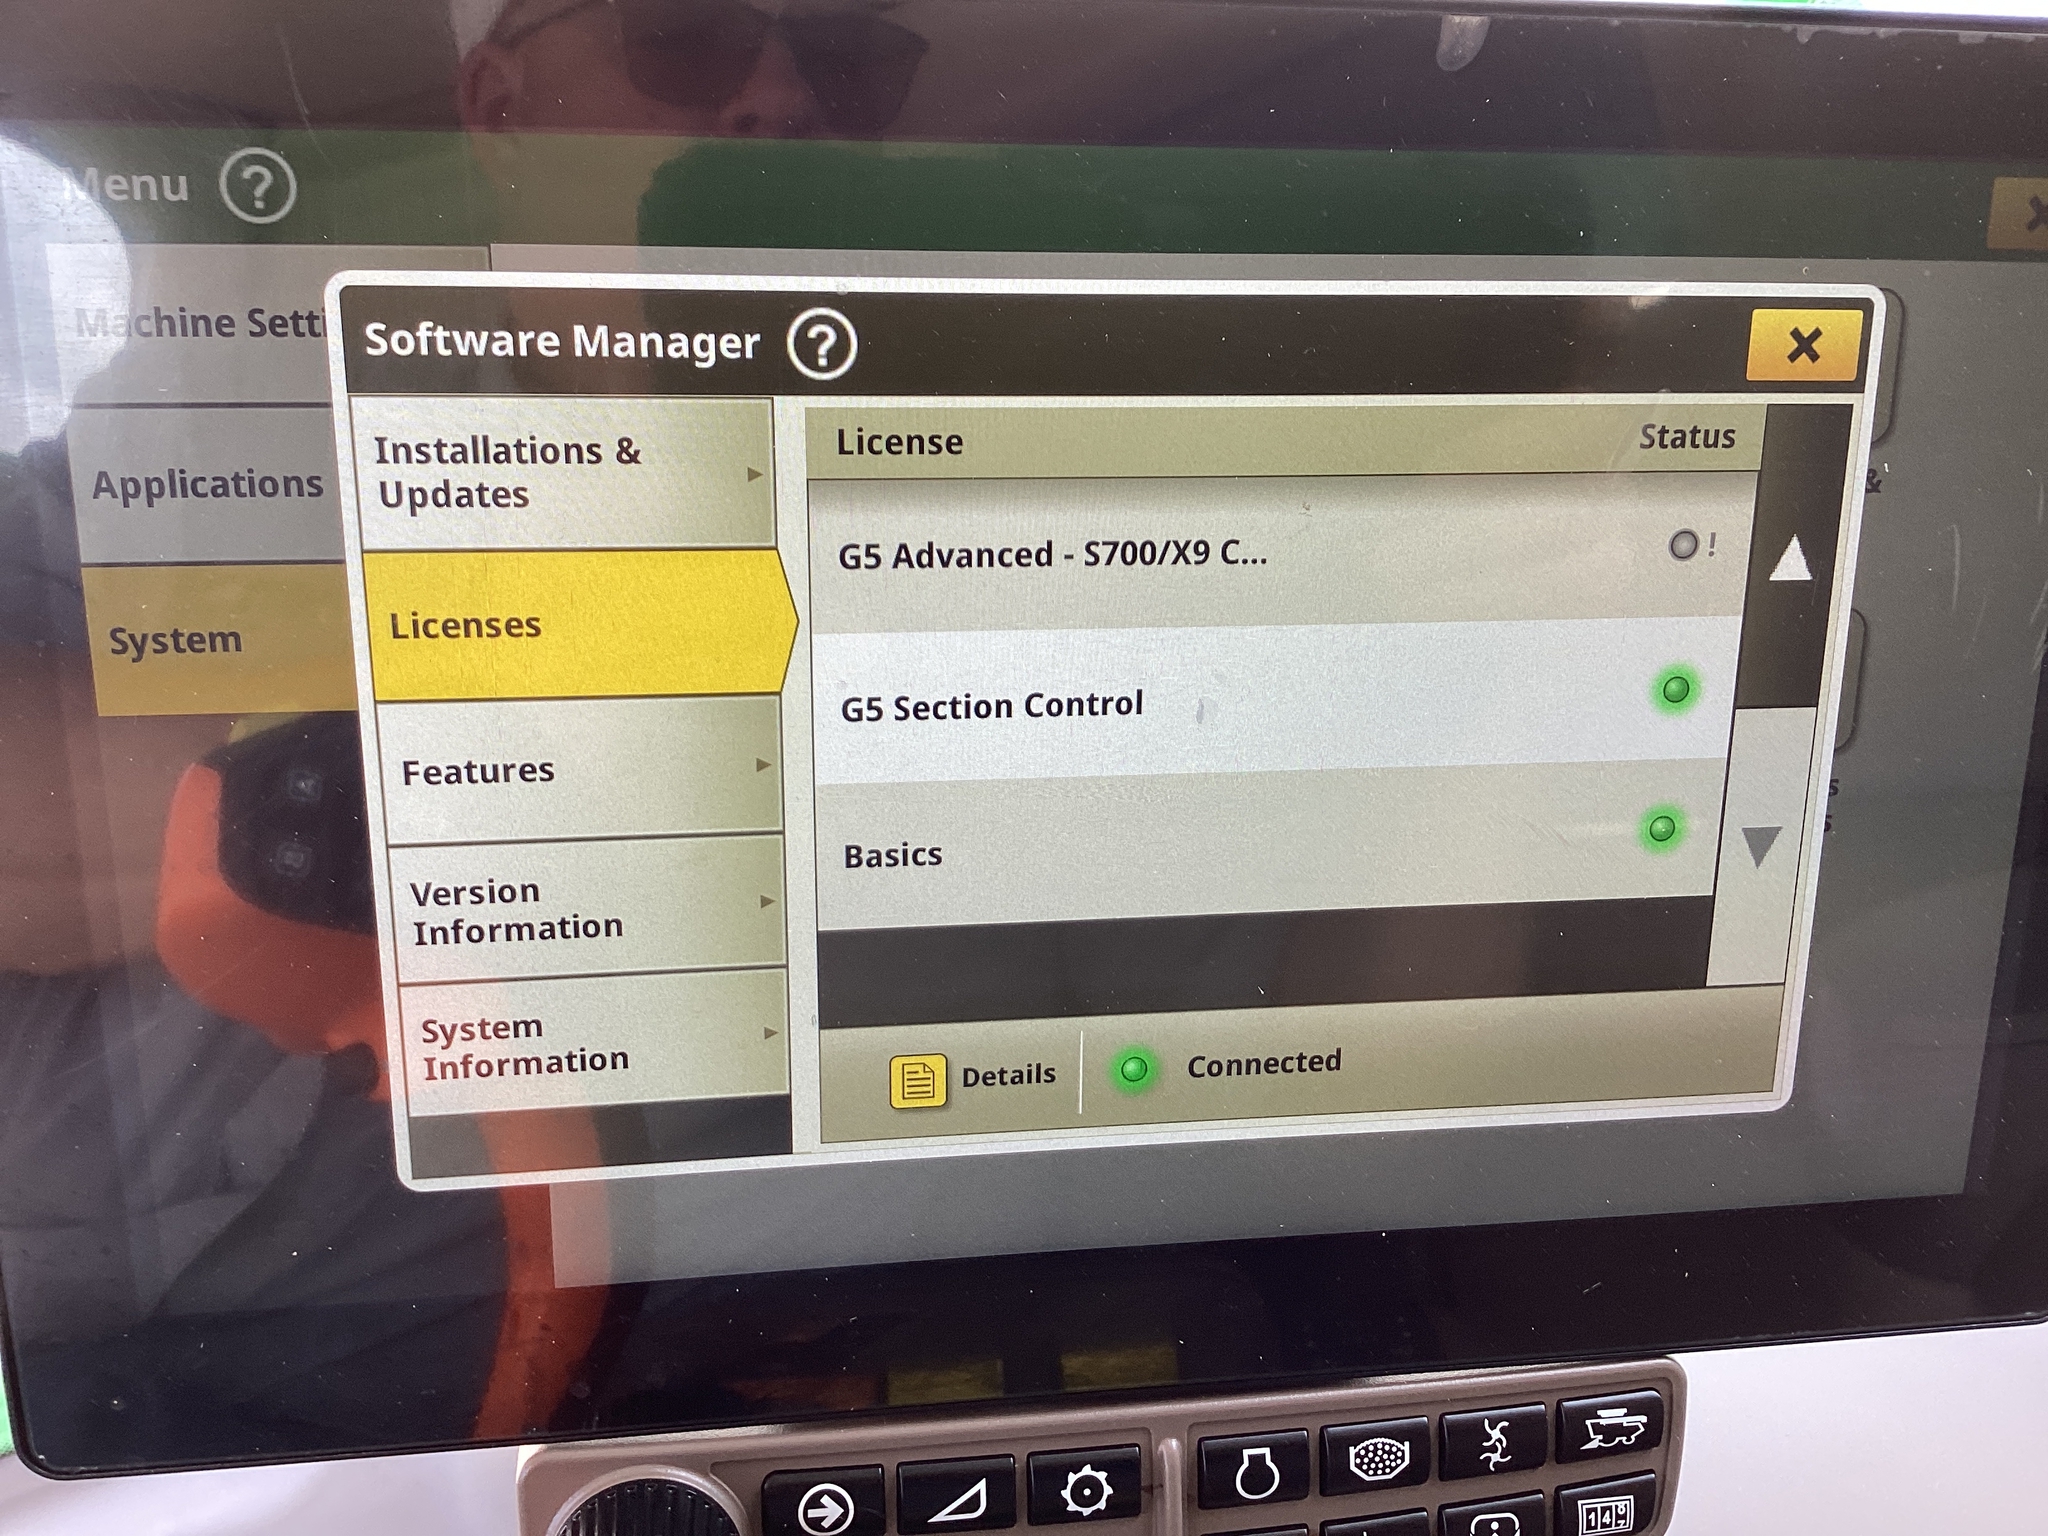Click the G5 Section Control green status light
The height and width of the screenshot is (1536, 2048).
1676,689
